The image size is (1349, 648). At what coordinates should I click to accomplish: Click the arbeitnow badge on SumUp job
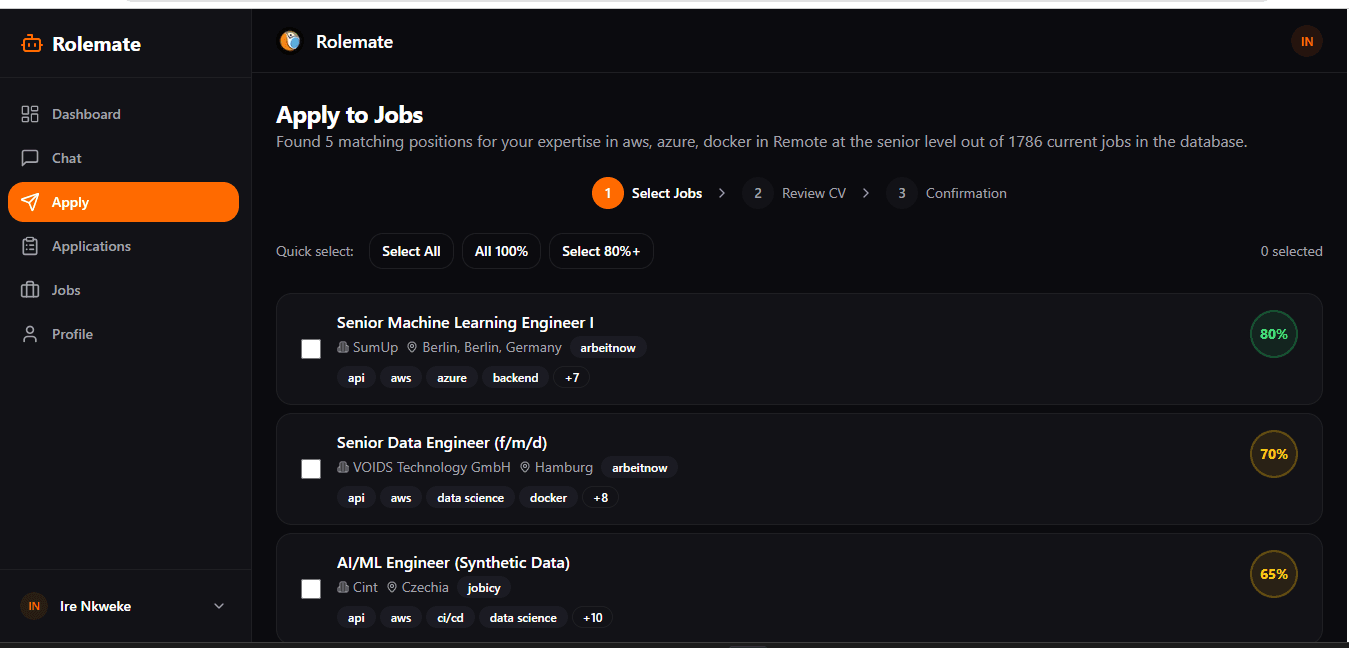tap(609, 348)
